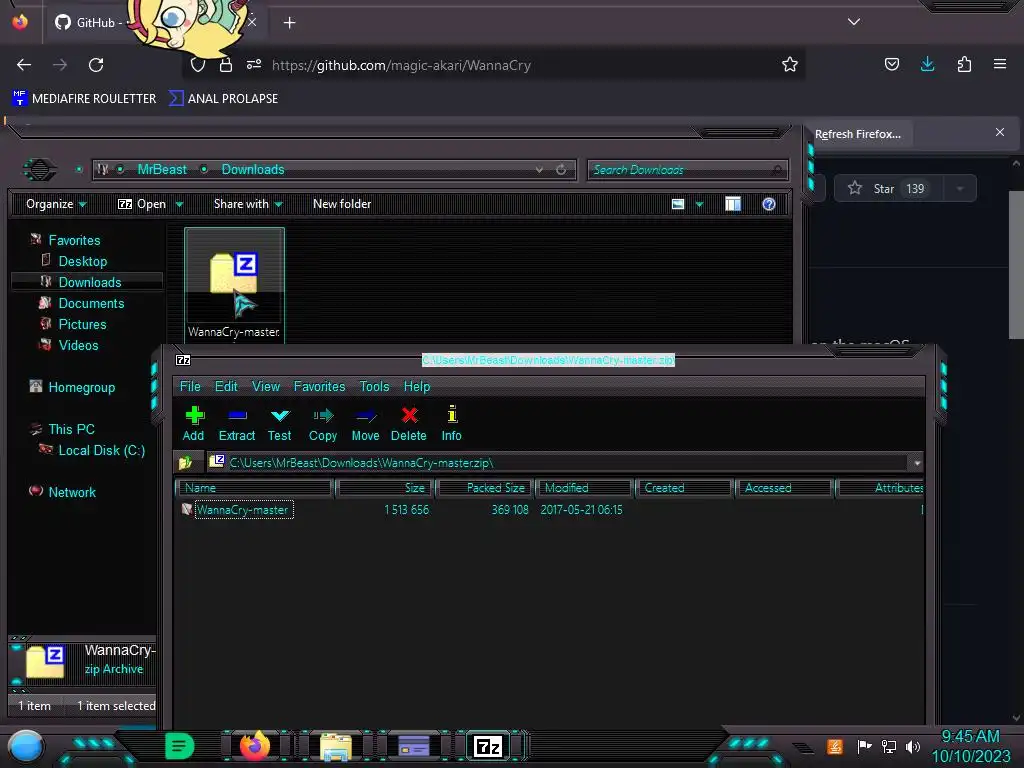
Task: Launch Firefox from the taskbar
Action: pyautogui.click(x=255, y=745)
